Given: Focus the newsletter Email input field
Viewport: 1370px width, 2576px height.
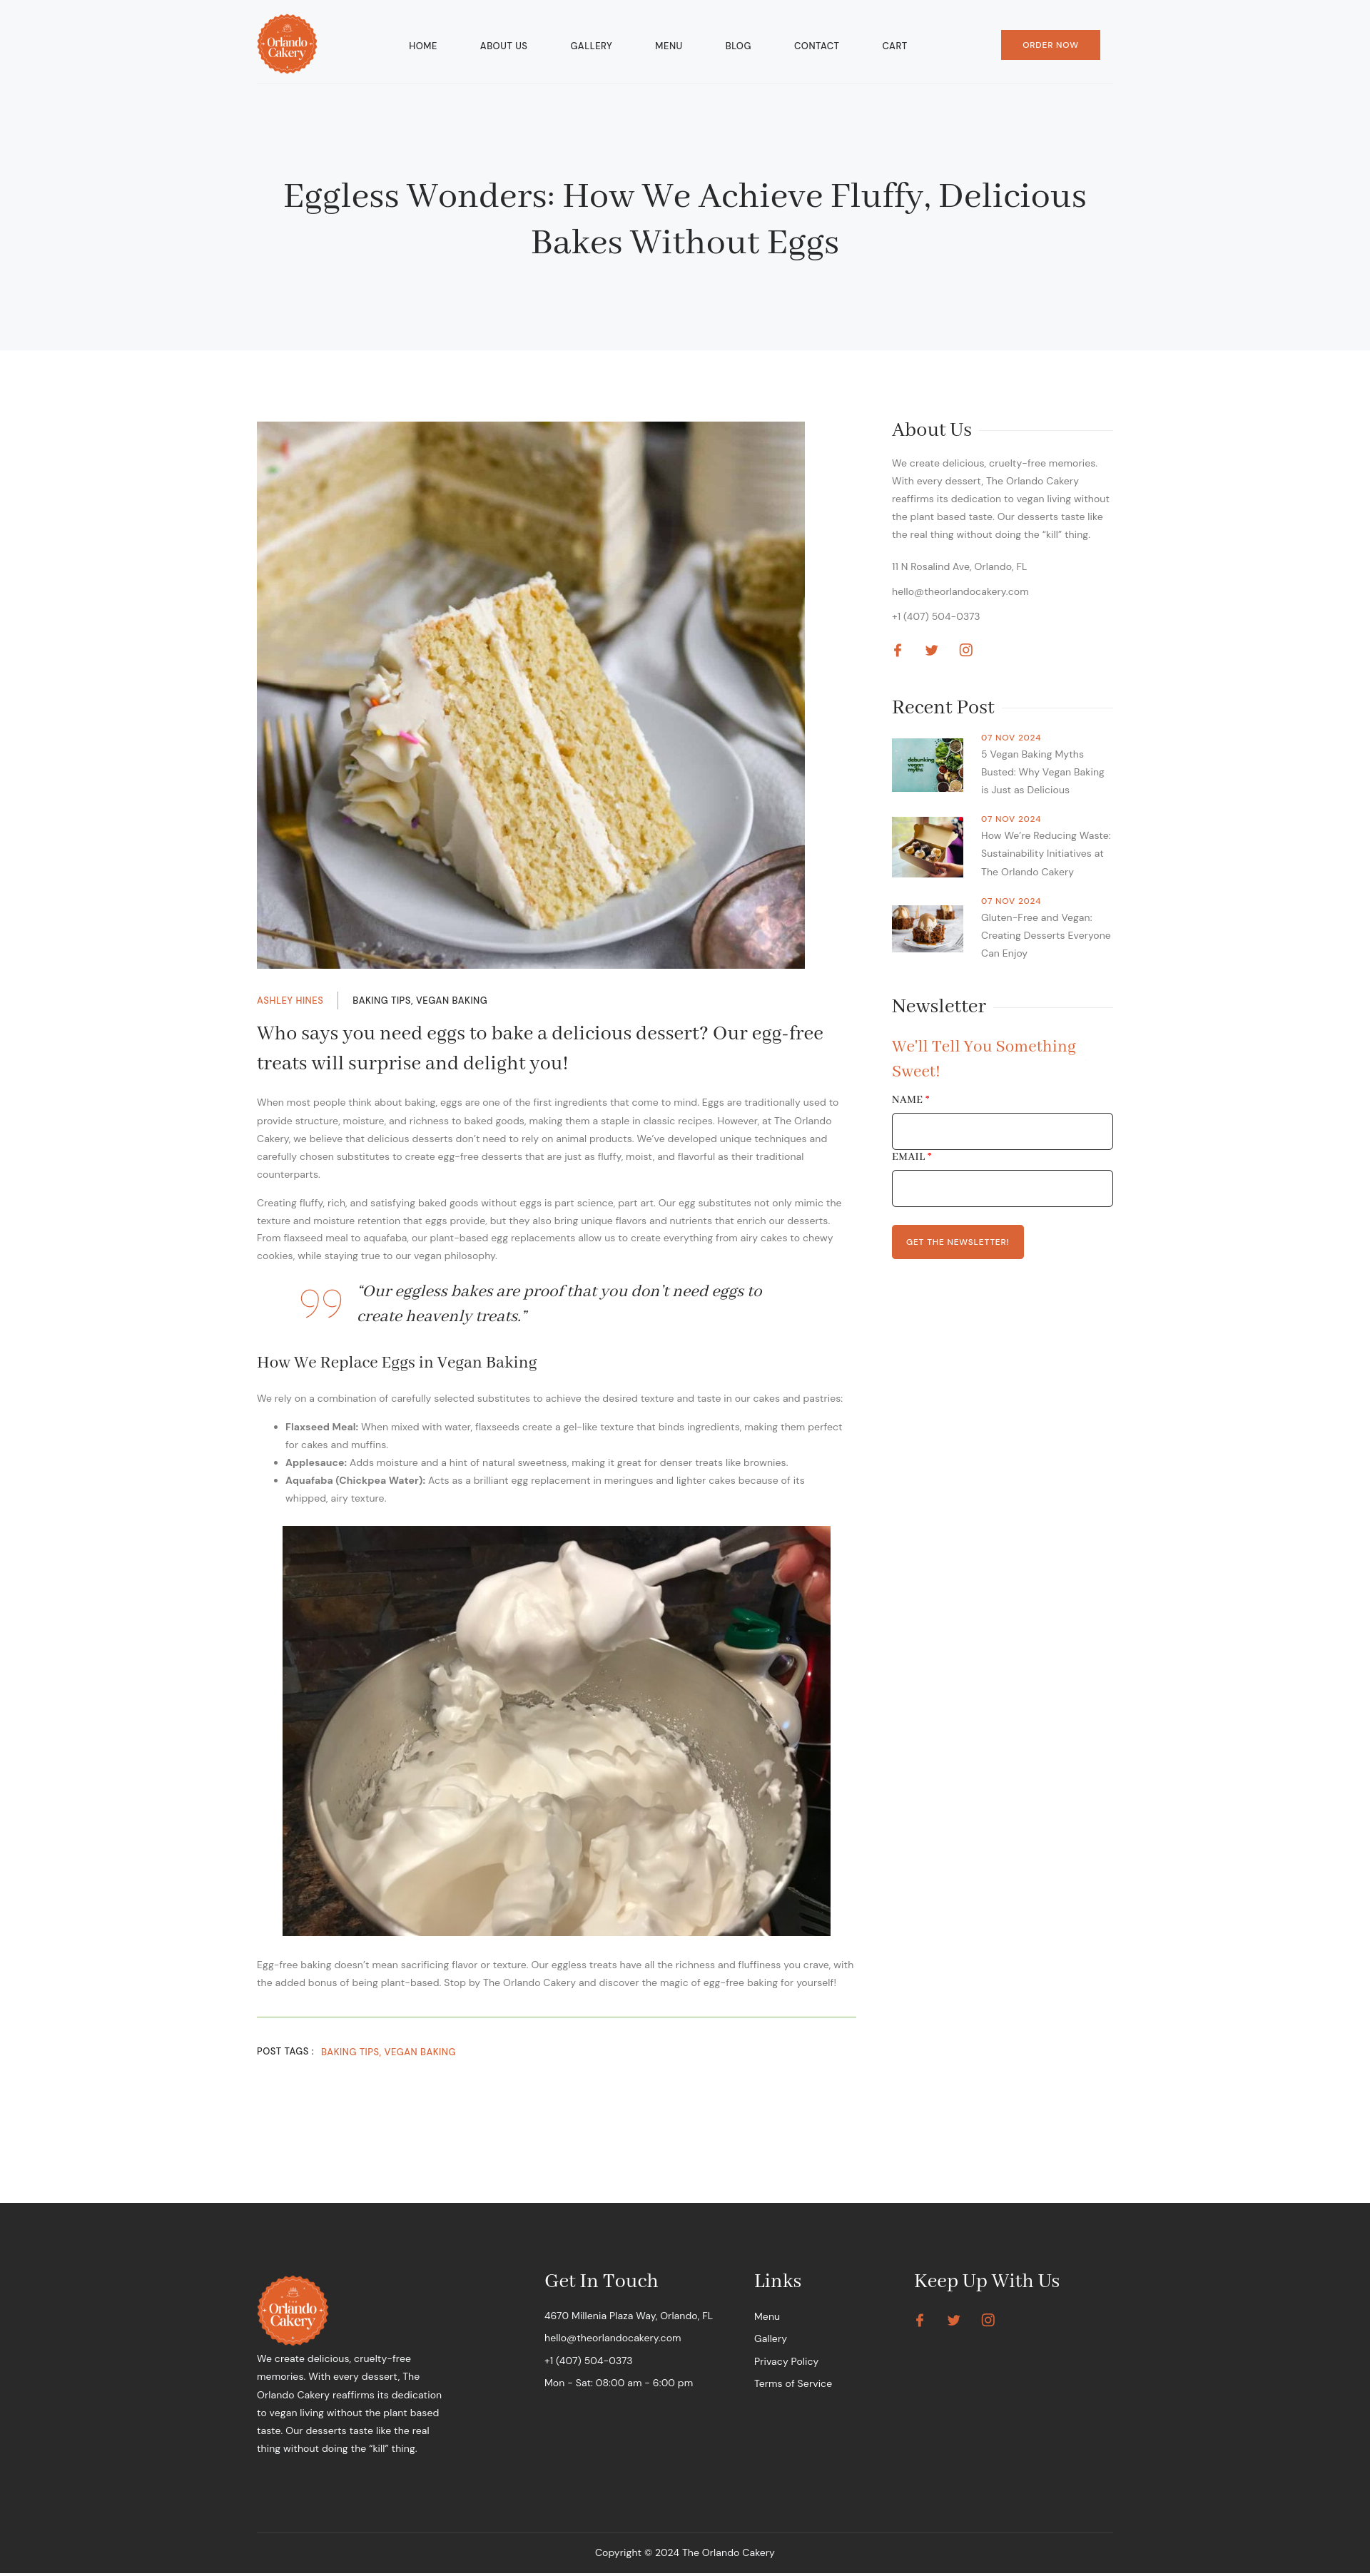Looking at the screenshot, I should 1002,1188.
